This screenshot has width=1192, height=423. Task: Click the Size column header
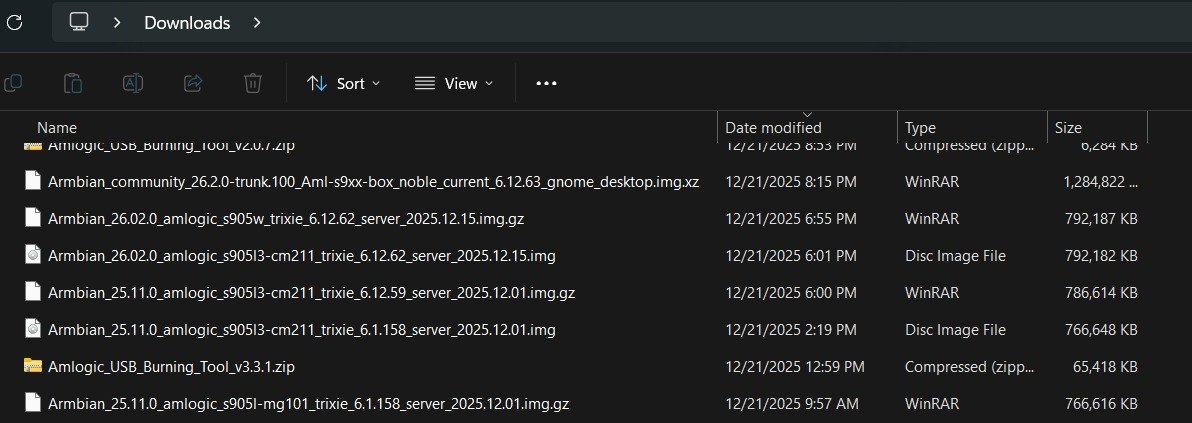coord(1068,128)
